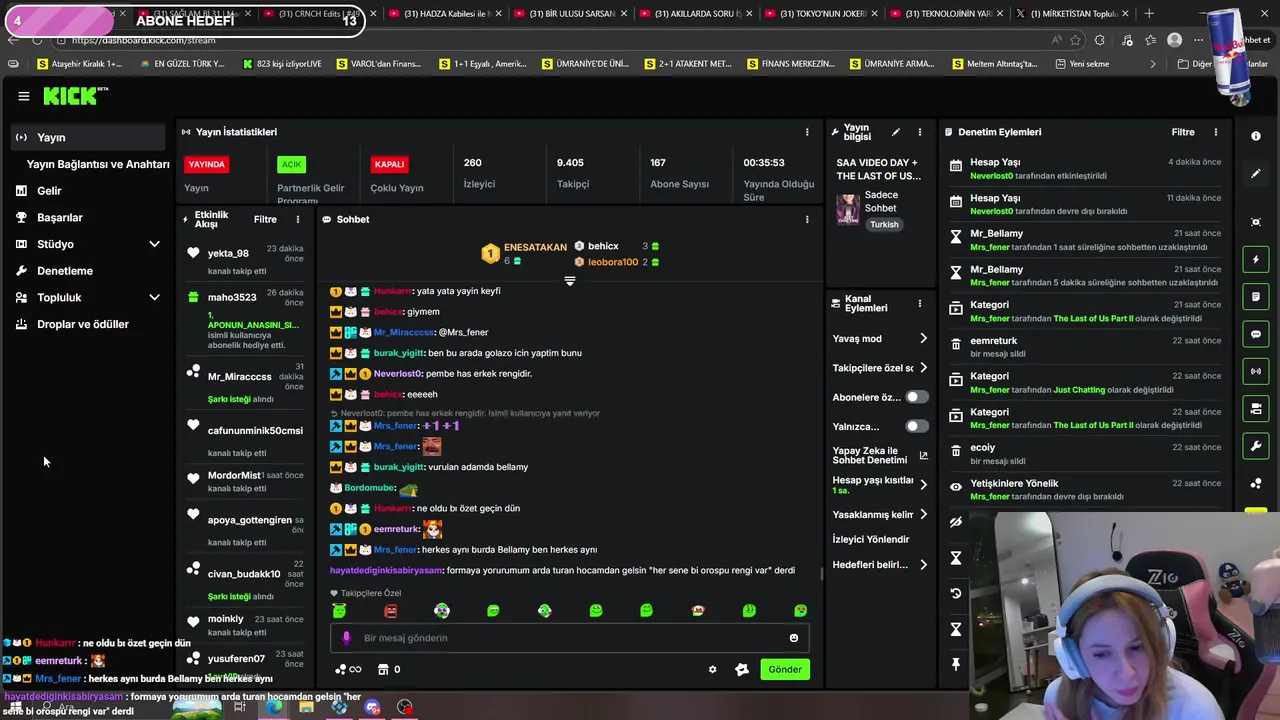Click the purple microphone icon in chat input
Screen dimensions: 1280x720
346,638
